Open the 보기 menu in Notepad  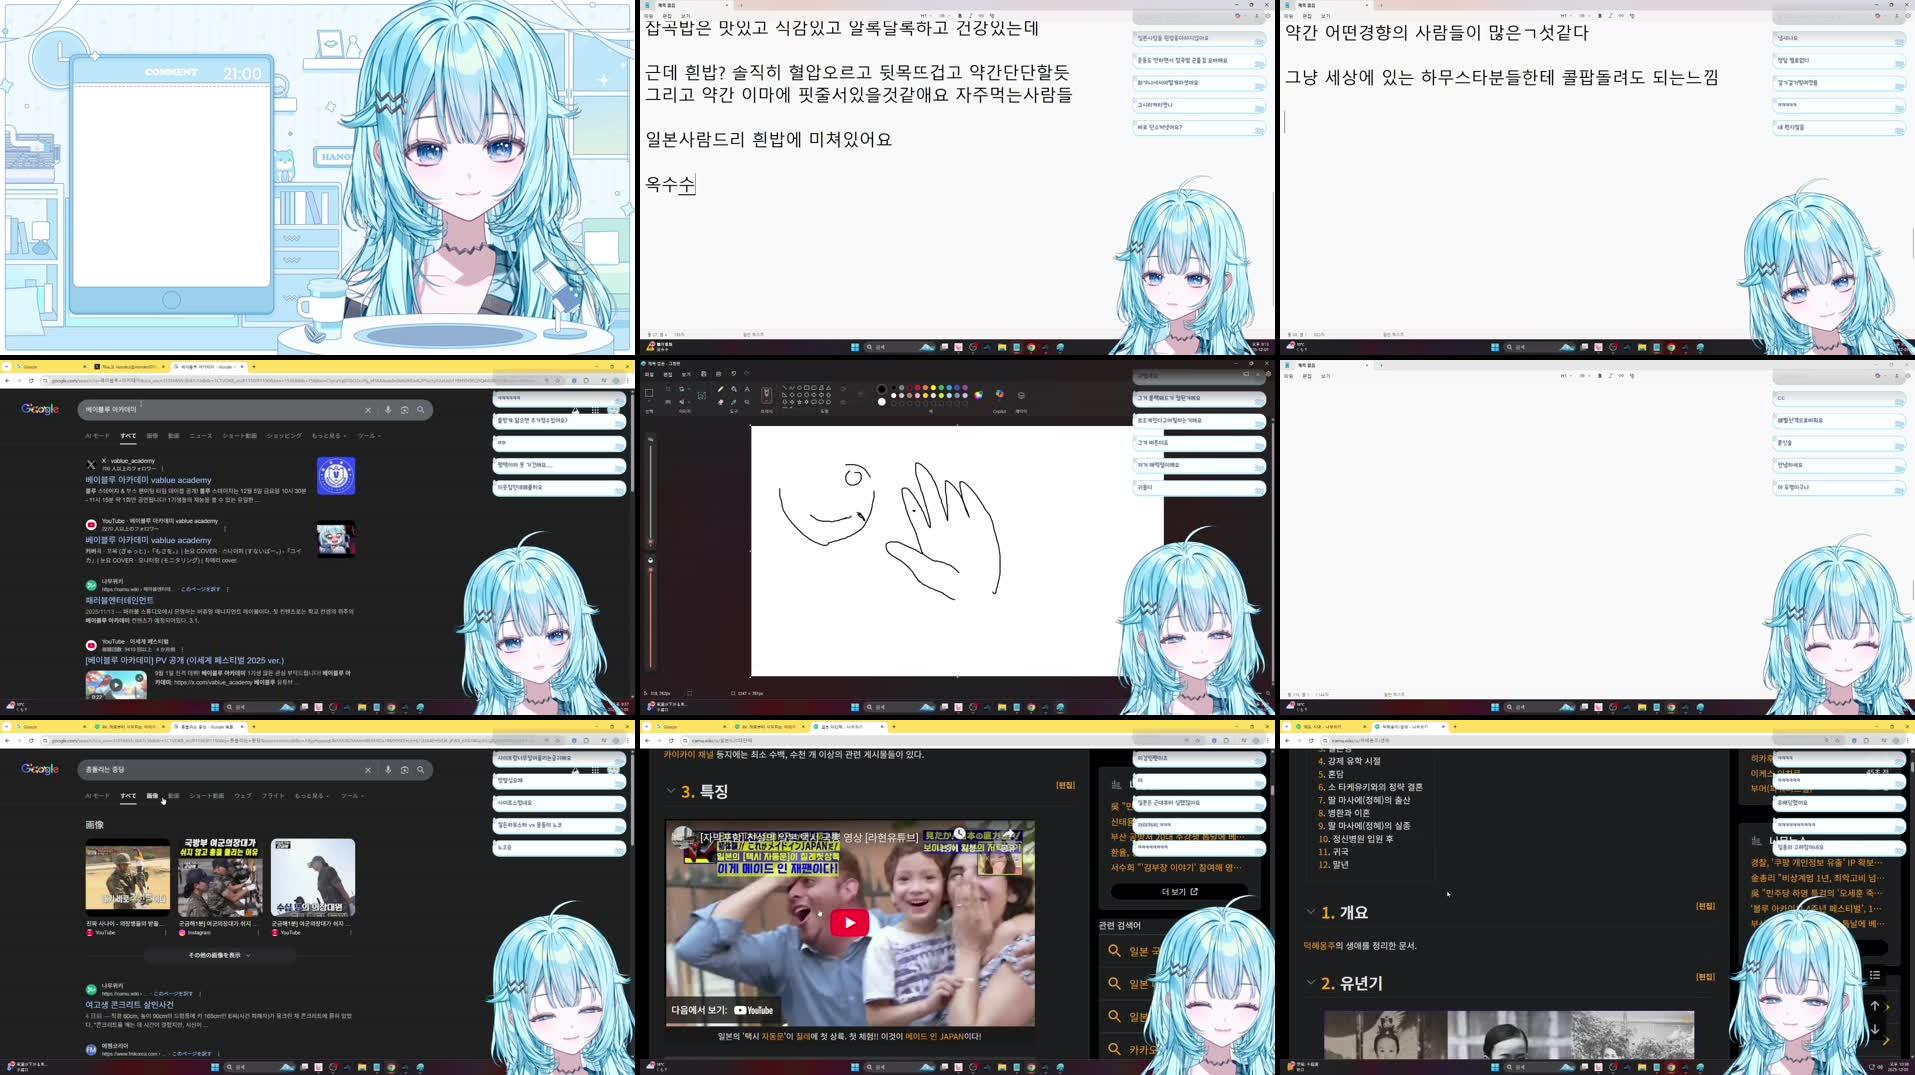click(x=1325, y=16)
